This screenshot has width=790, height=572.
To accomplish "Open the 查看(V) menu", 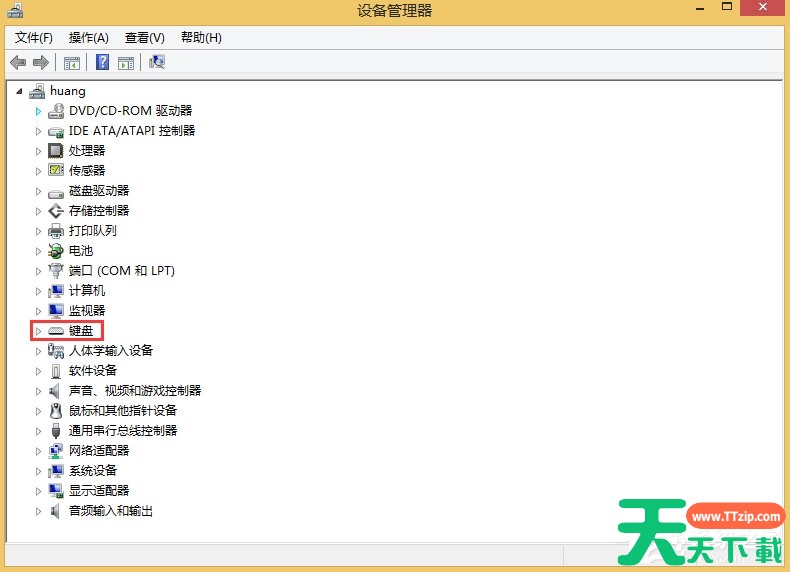I will pos(145,38).
